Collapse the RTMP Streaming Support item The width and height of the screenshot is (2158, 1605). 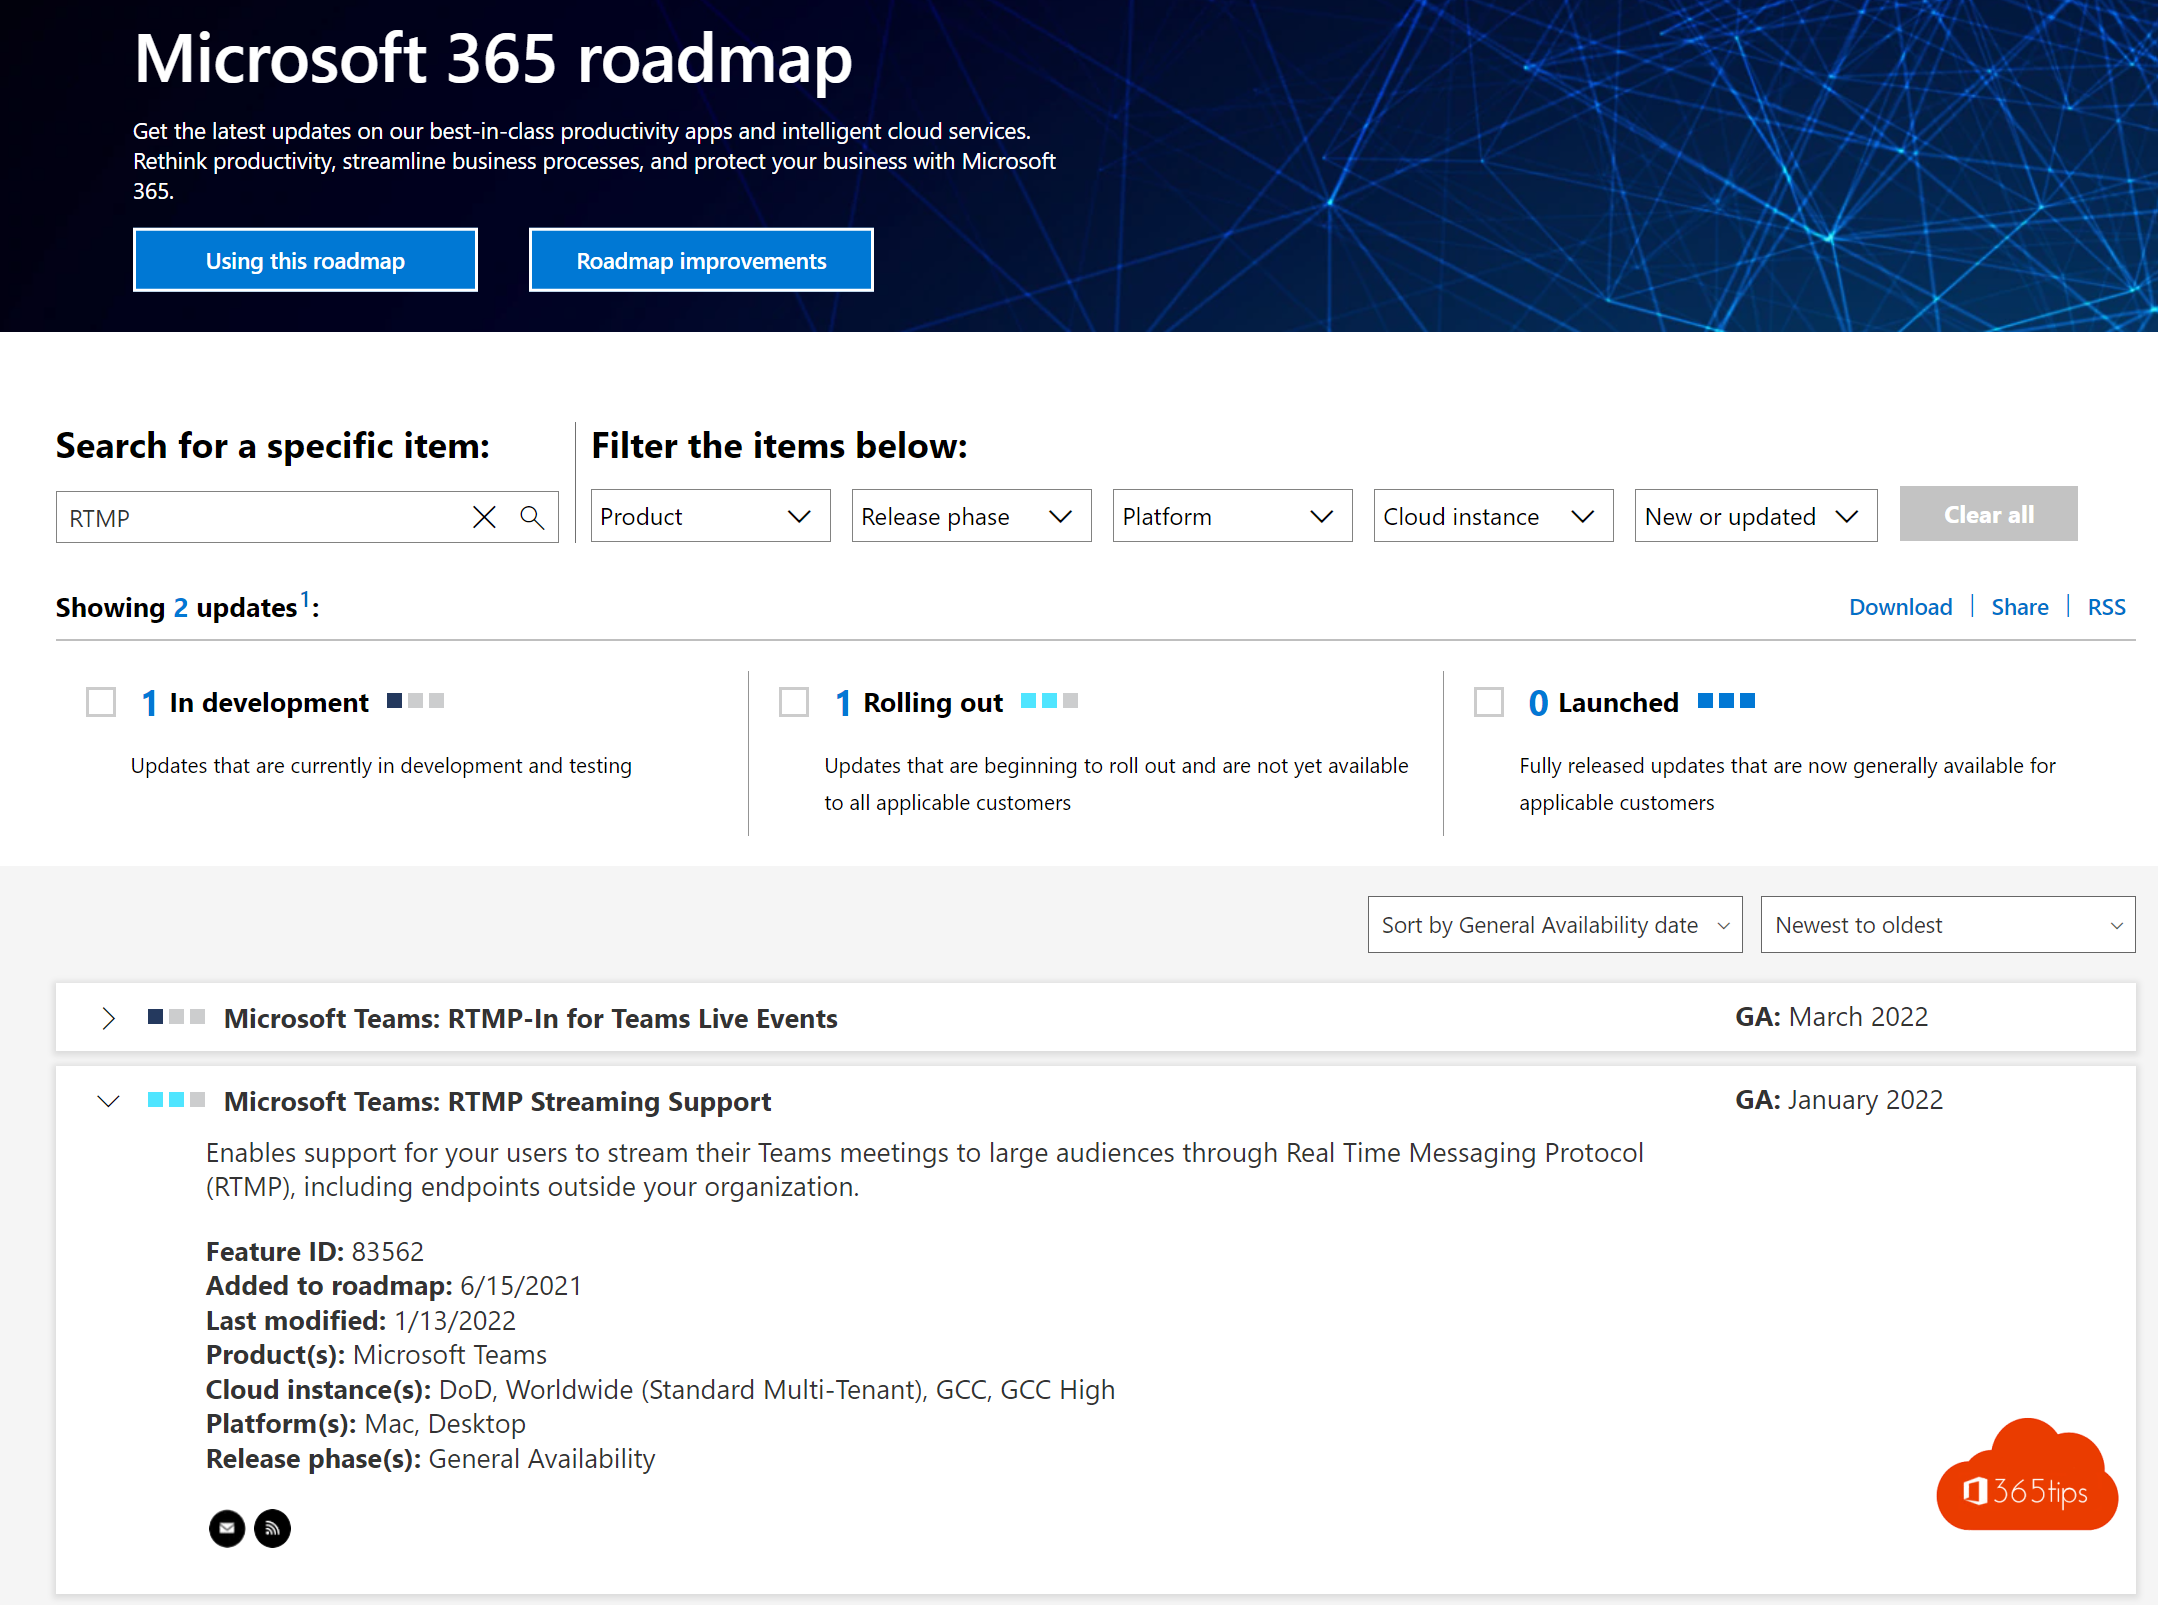click(109, 1101)
